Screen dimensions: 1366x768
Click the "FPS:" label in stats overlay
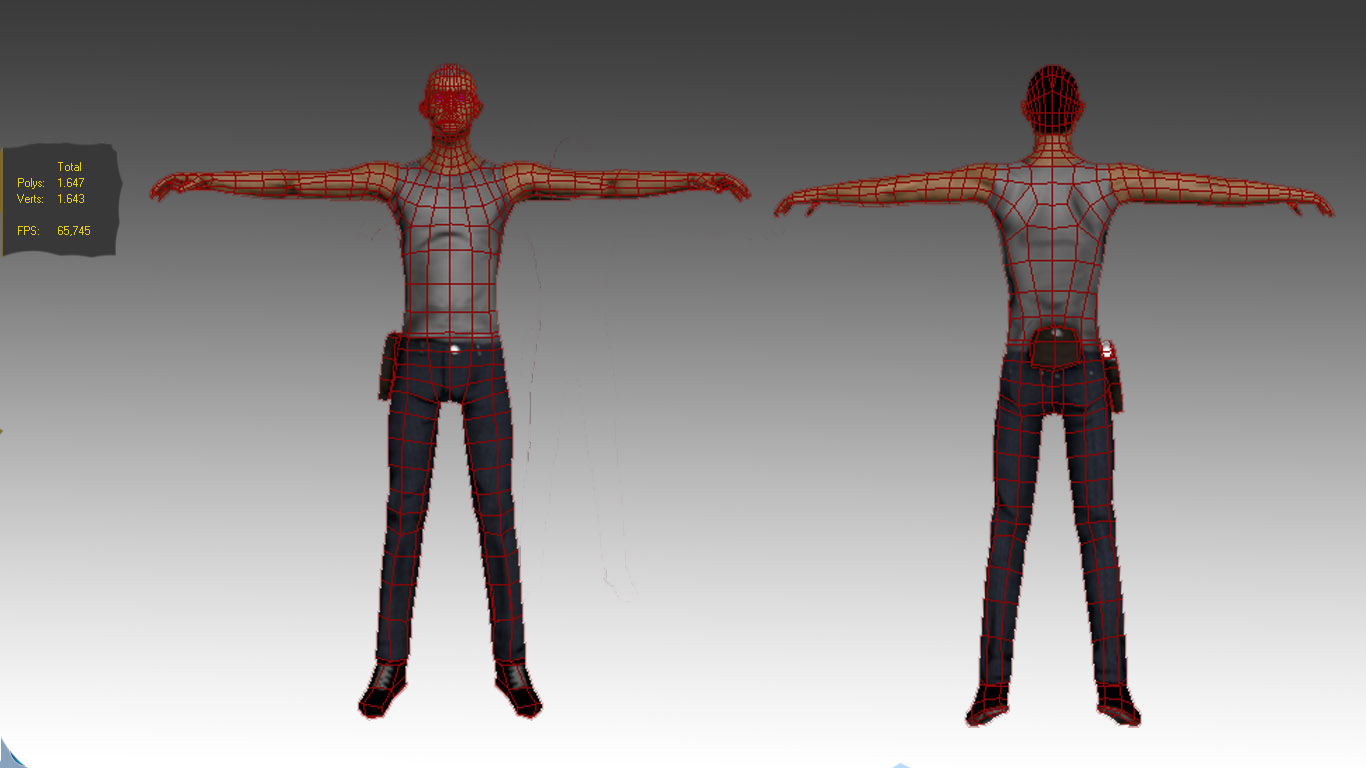[x=28, y=231]
